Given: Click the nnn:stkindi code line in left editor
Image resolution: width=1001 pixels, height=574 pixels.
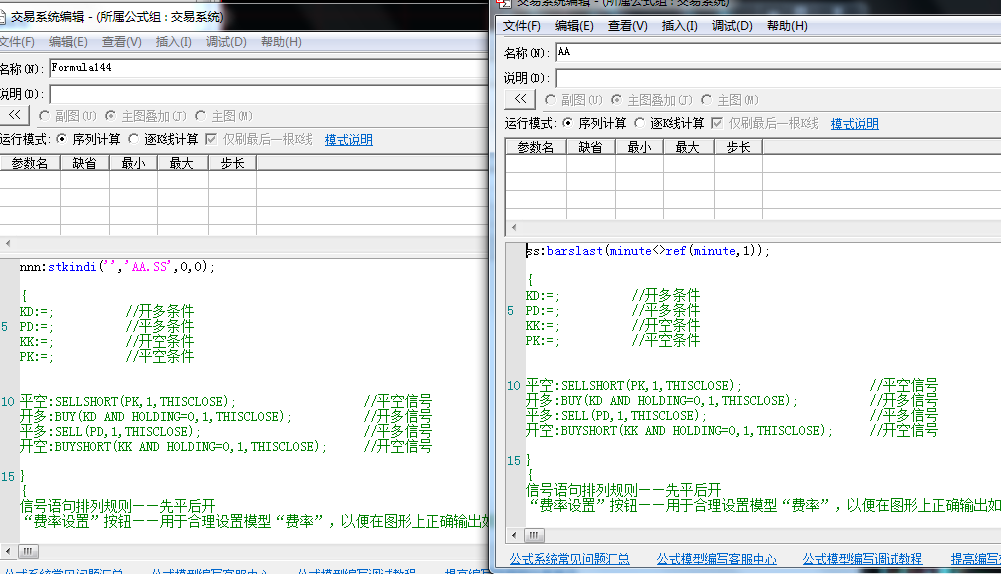Looking at the screenshot, I should (x=117, y=267).
